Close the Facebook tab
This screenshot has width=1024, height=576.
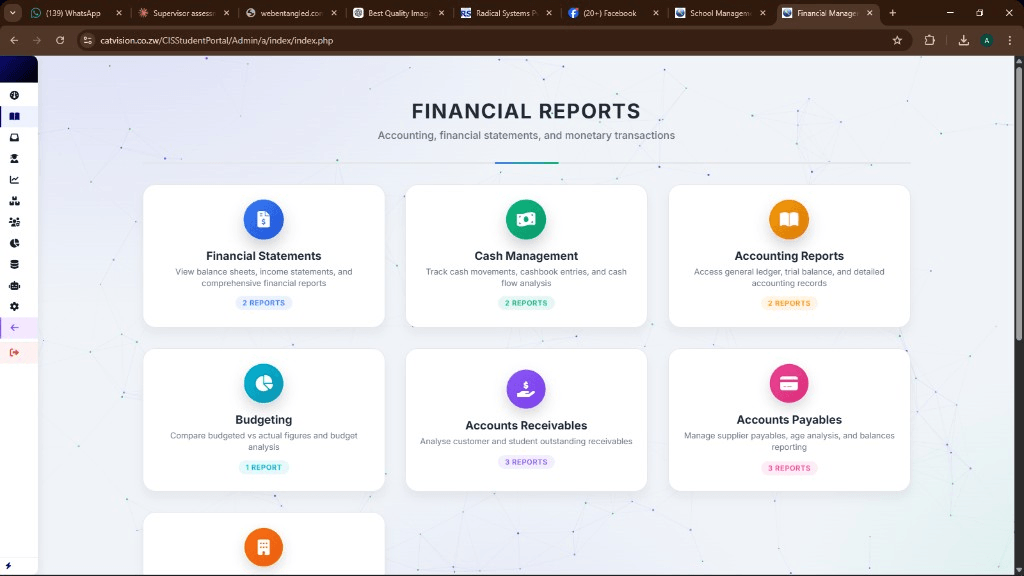click(656, 13)
